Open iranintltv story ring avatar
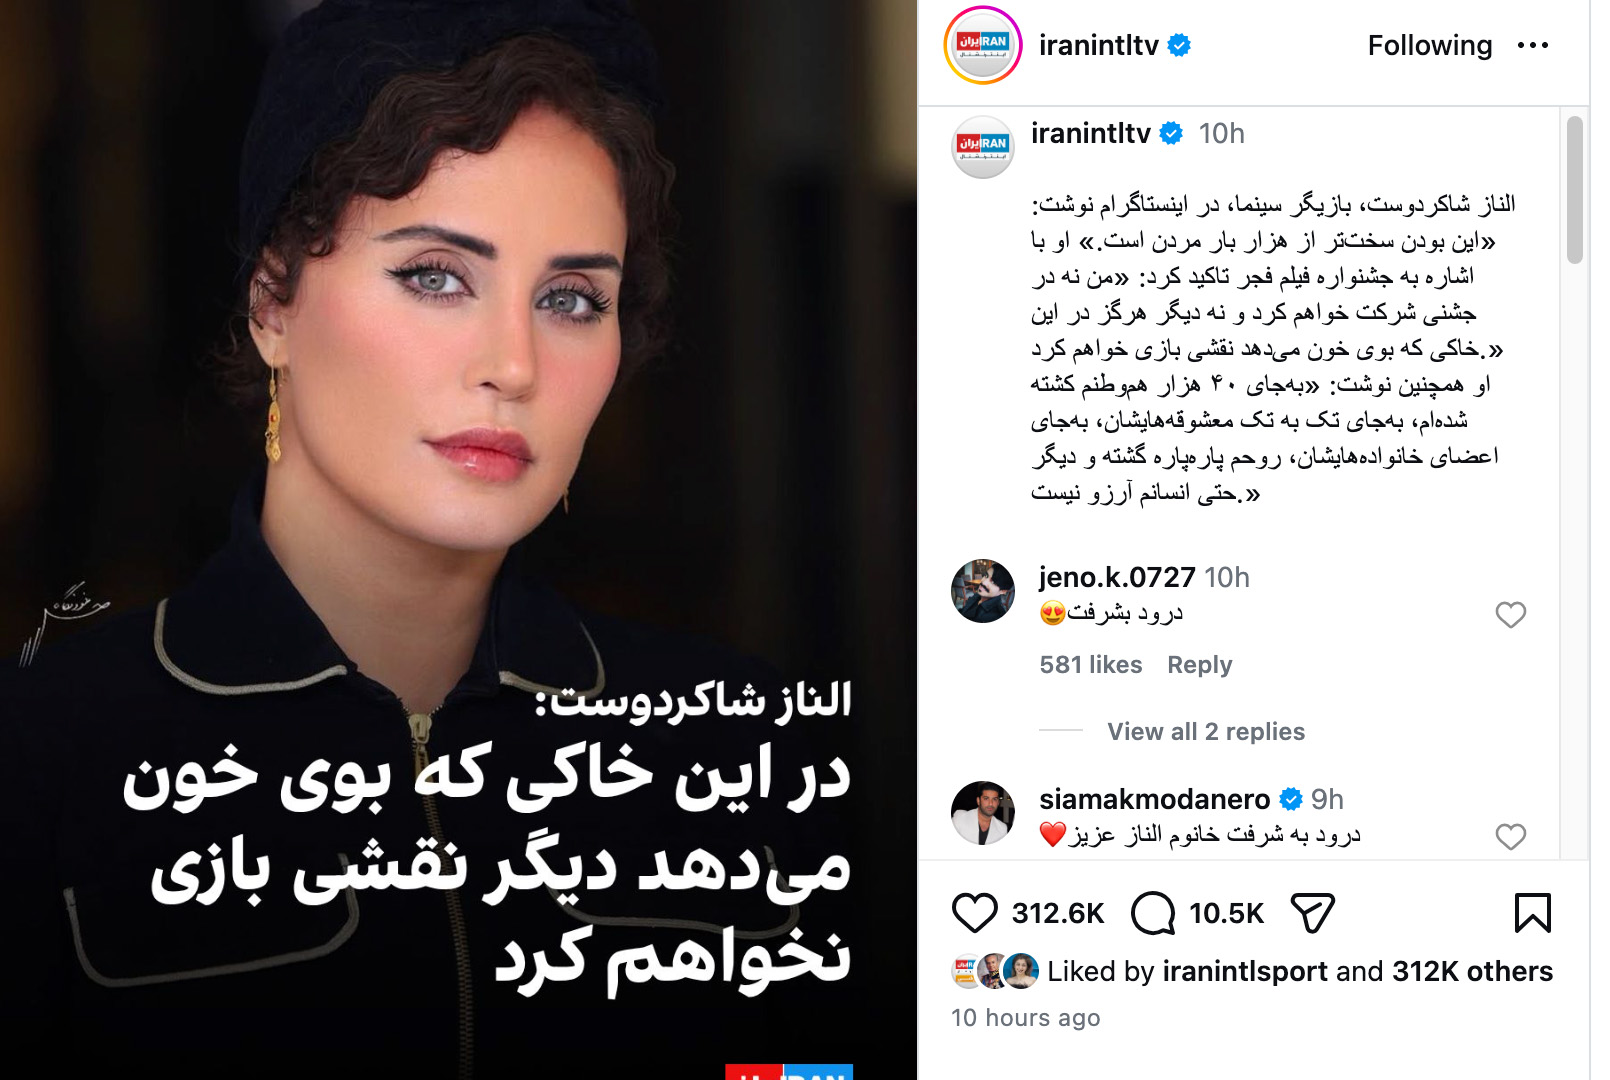Screen dimensions: 1610x1080 982,45
